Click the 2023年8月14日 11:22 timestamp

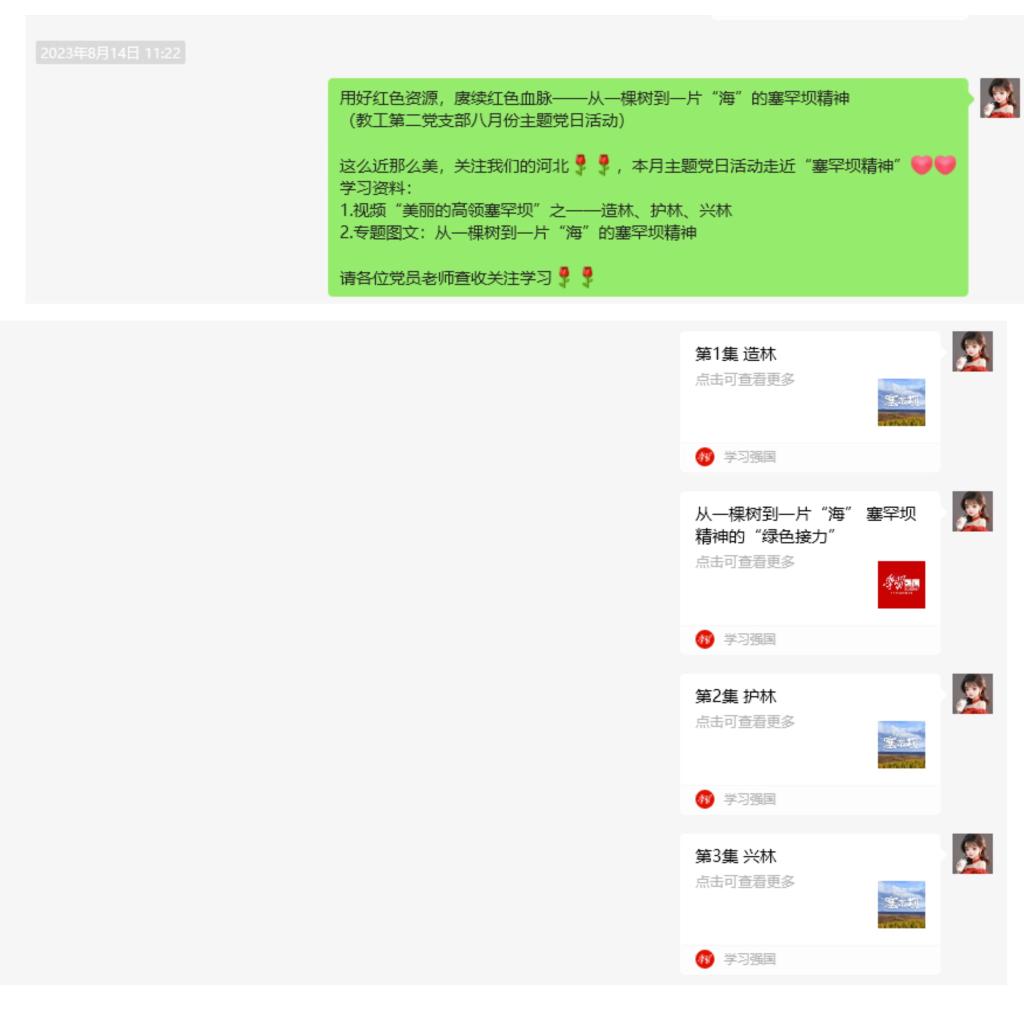(x=110, y=53)
